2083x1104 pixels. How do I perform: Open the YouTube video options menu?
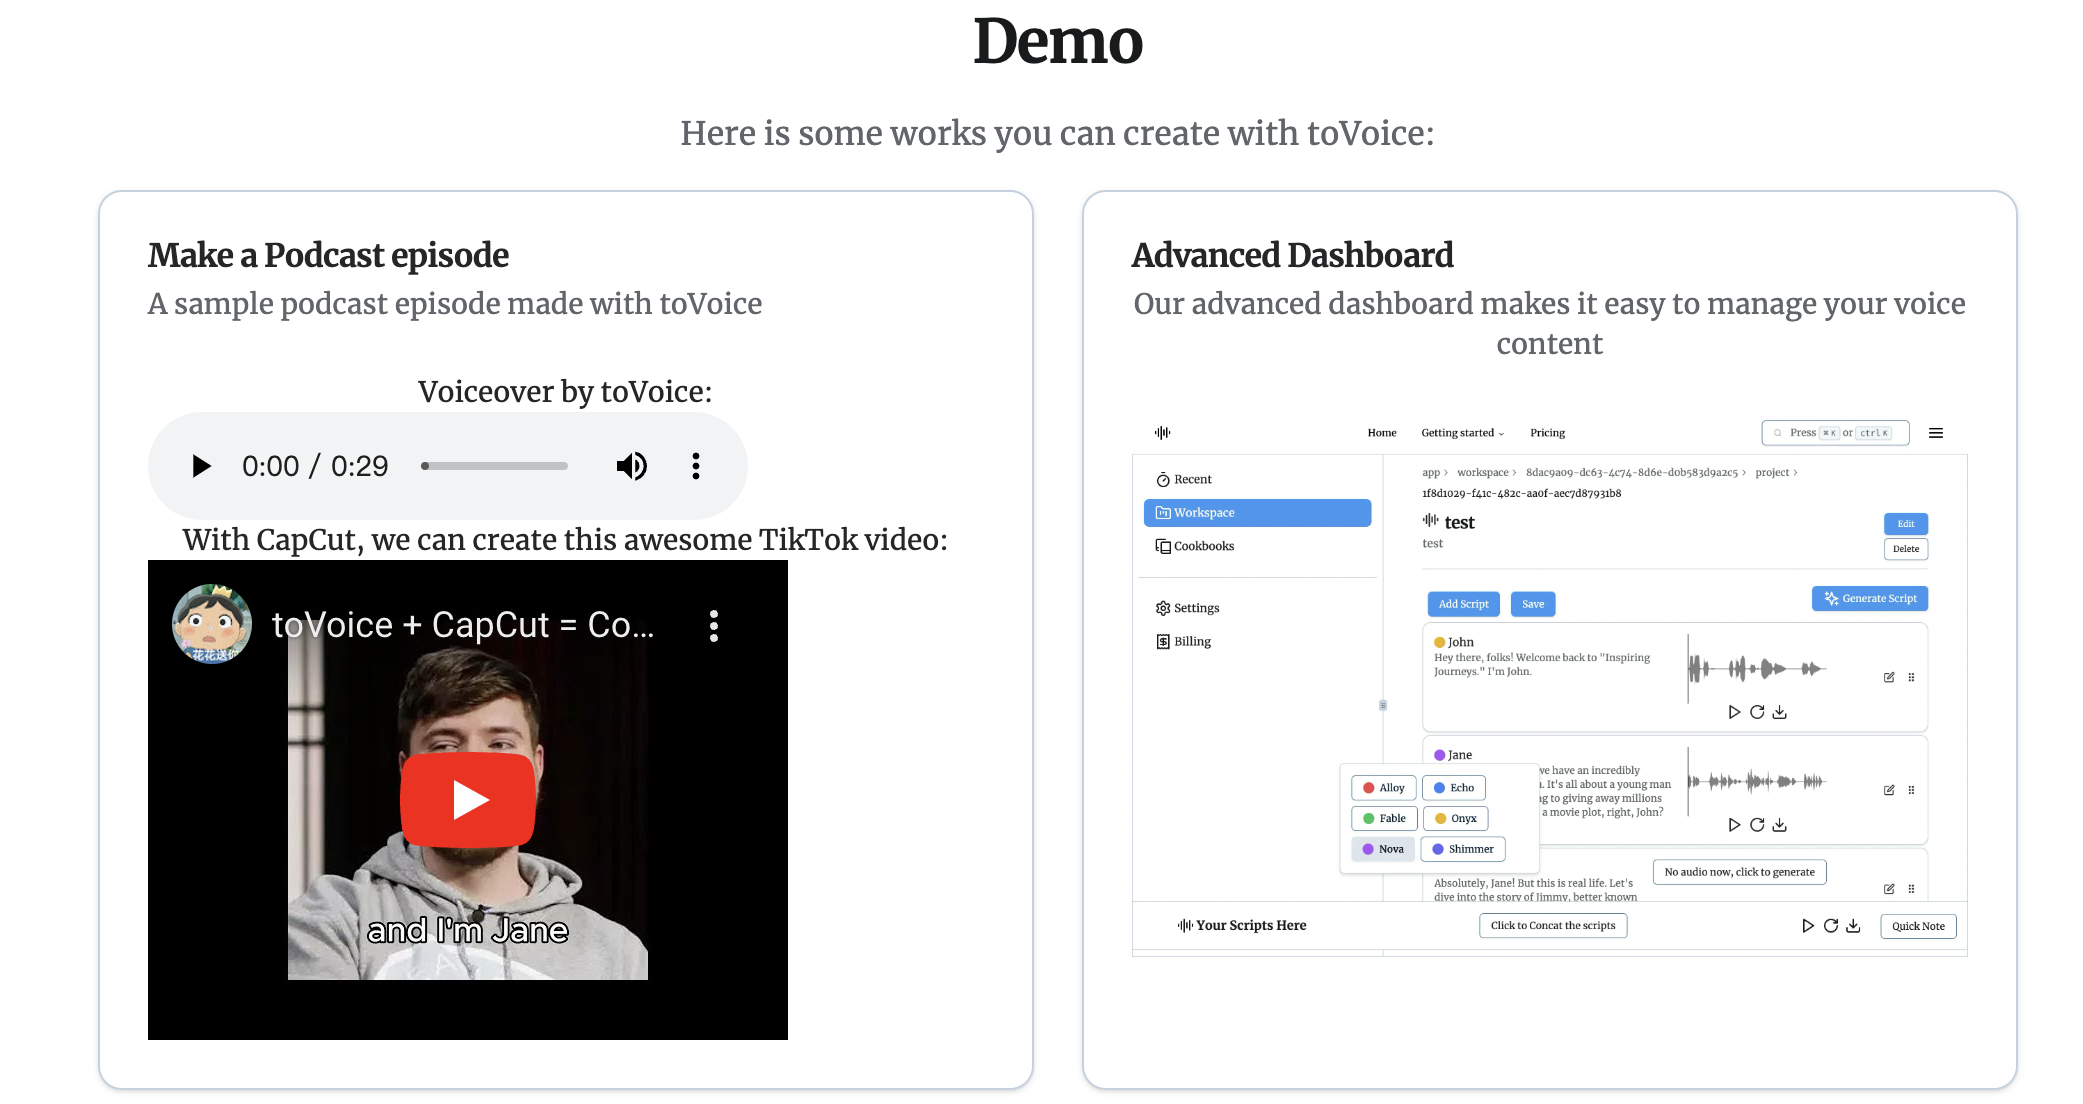tap(713, 626)
